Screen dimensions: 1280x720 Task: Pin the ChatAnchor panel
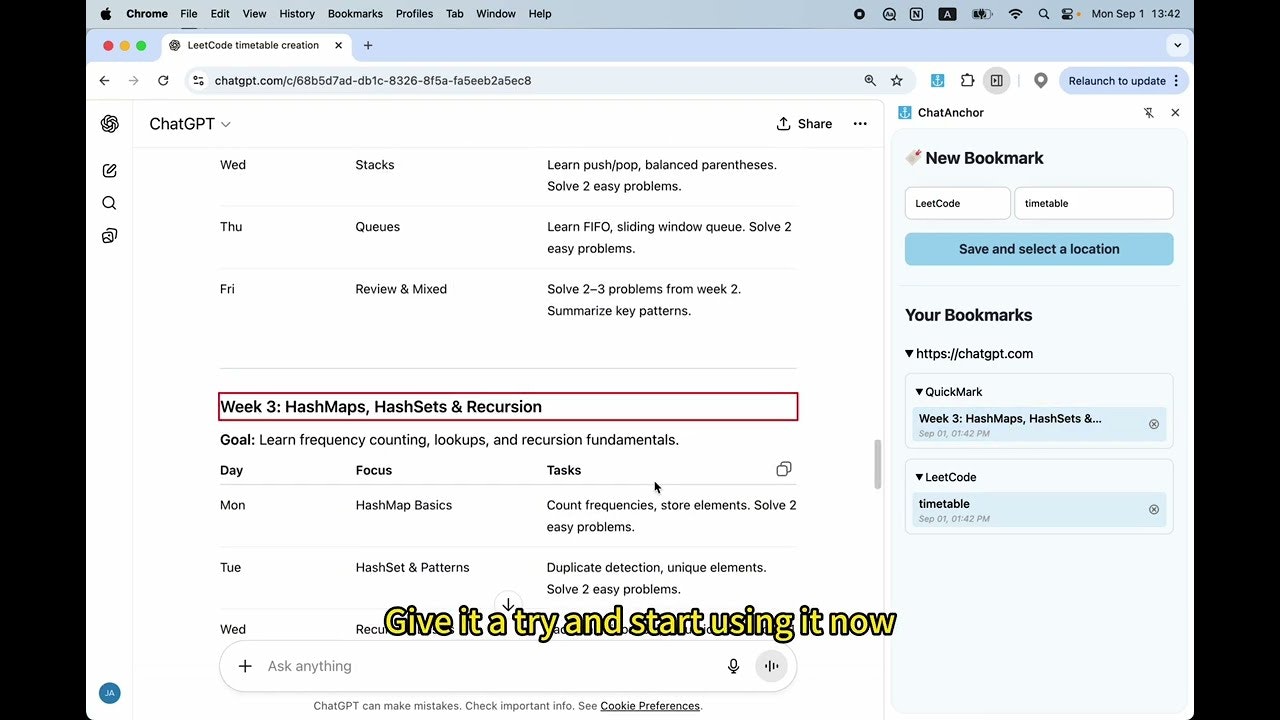1149,113
